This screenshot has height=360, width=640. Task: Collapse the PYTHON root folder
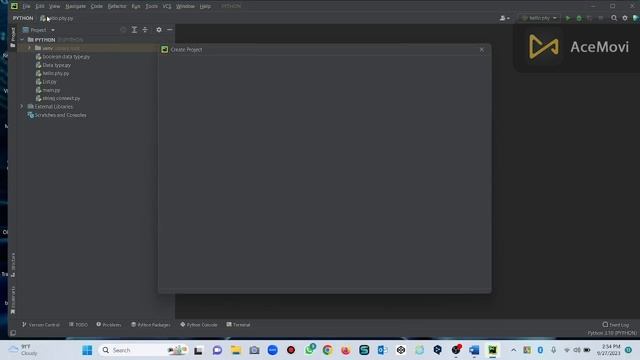coord(22,40)
